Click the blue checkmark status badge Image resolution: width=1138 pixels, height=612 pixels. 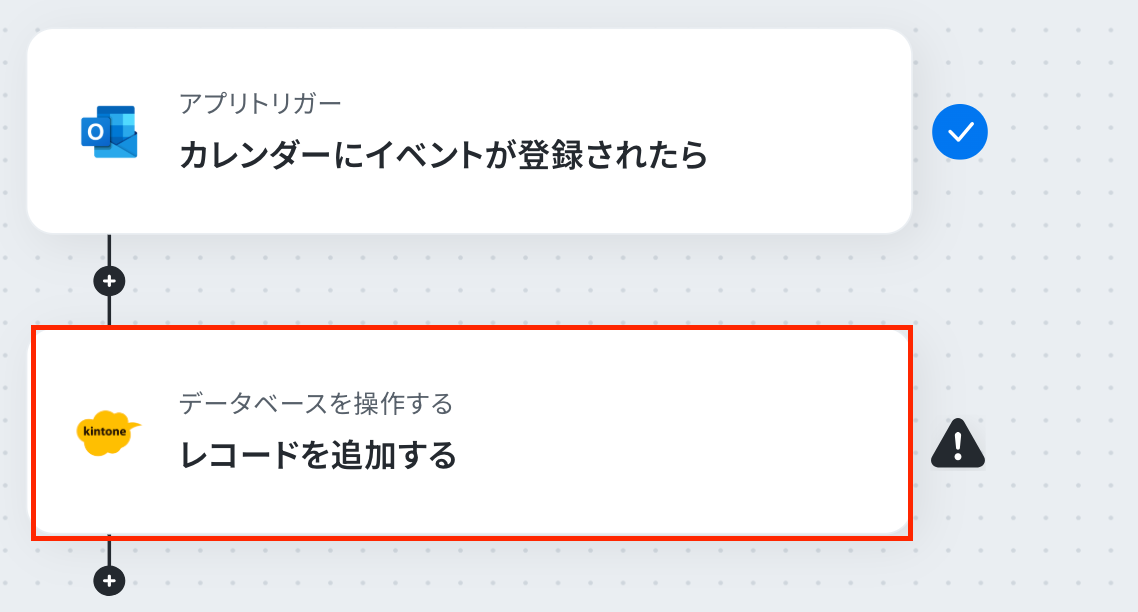click(x=959, y=132)
